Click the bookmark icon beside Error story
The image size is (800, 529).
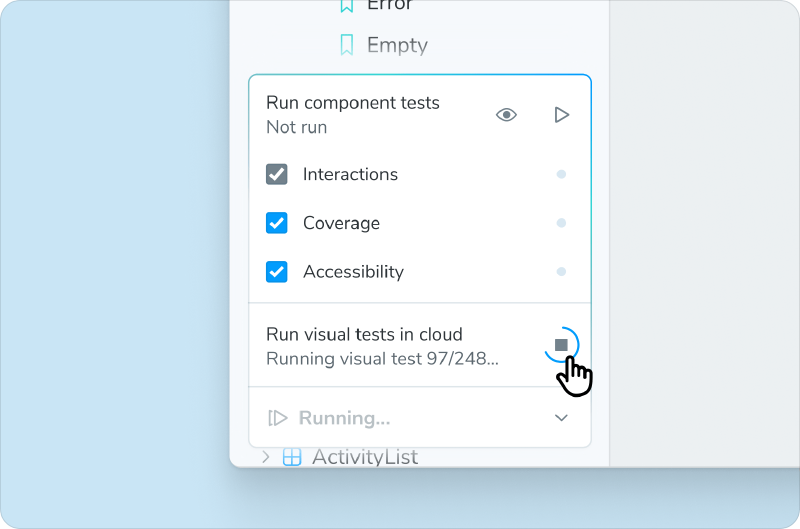(x=347, y=6)
